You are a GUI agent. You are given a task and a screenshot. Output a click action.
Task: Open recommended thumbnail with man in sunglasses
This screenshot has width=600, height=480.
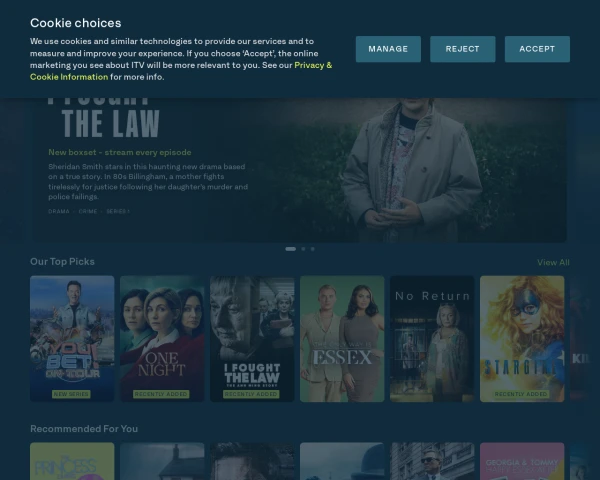(432, 461)
